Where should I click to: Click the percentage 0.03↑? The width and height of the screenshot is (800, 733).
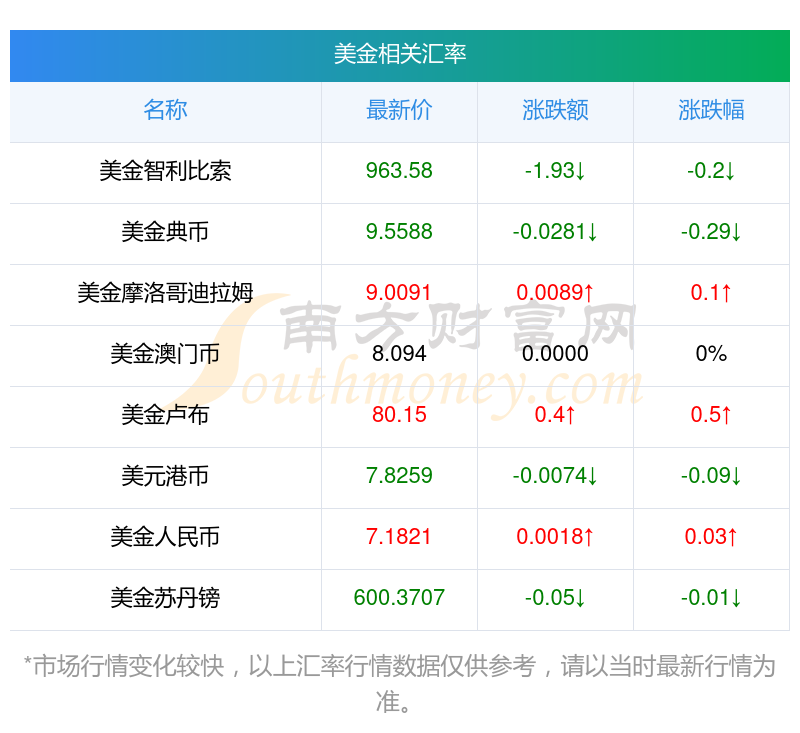[711, 537]
